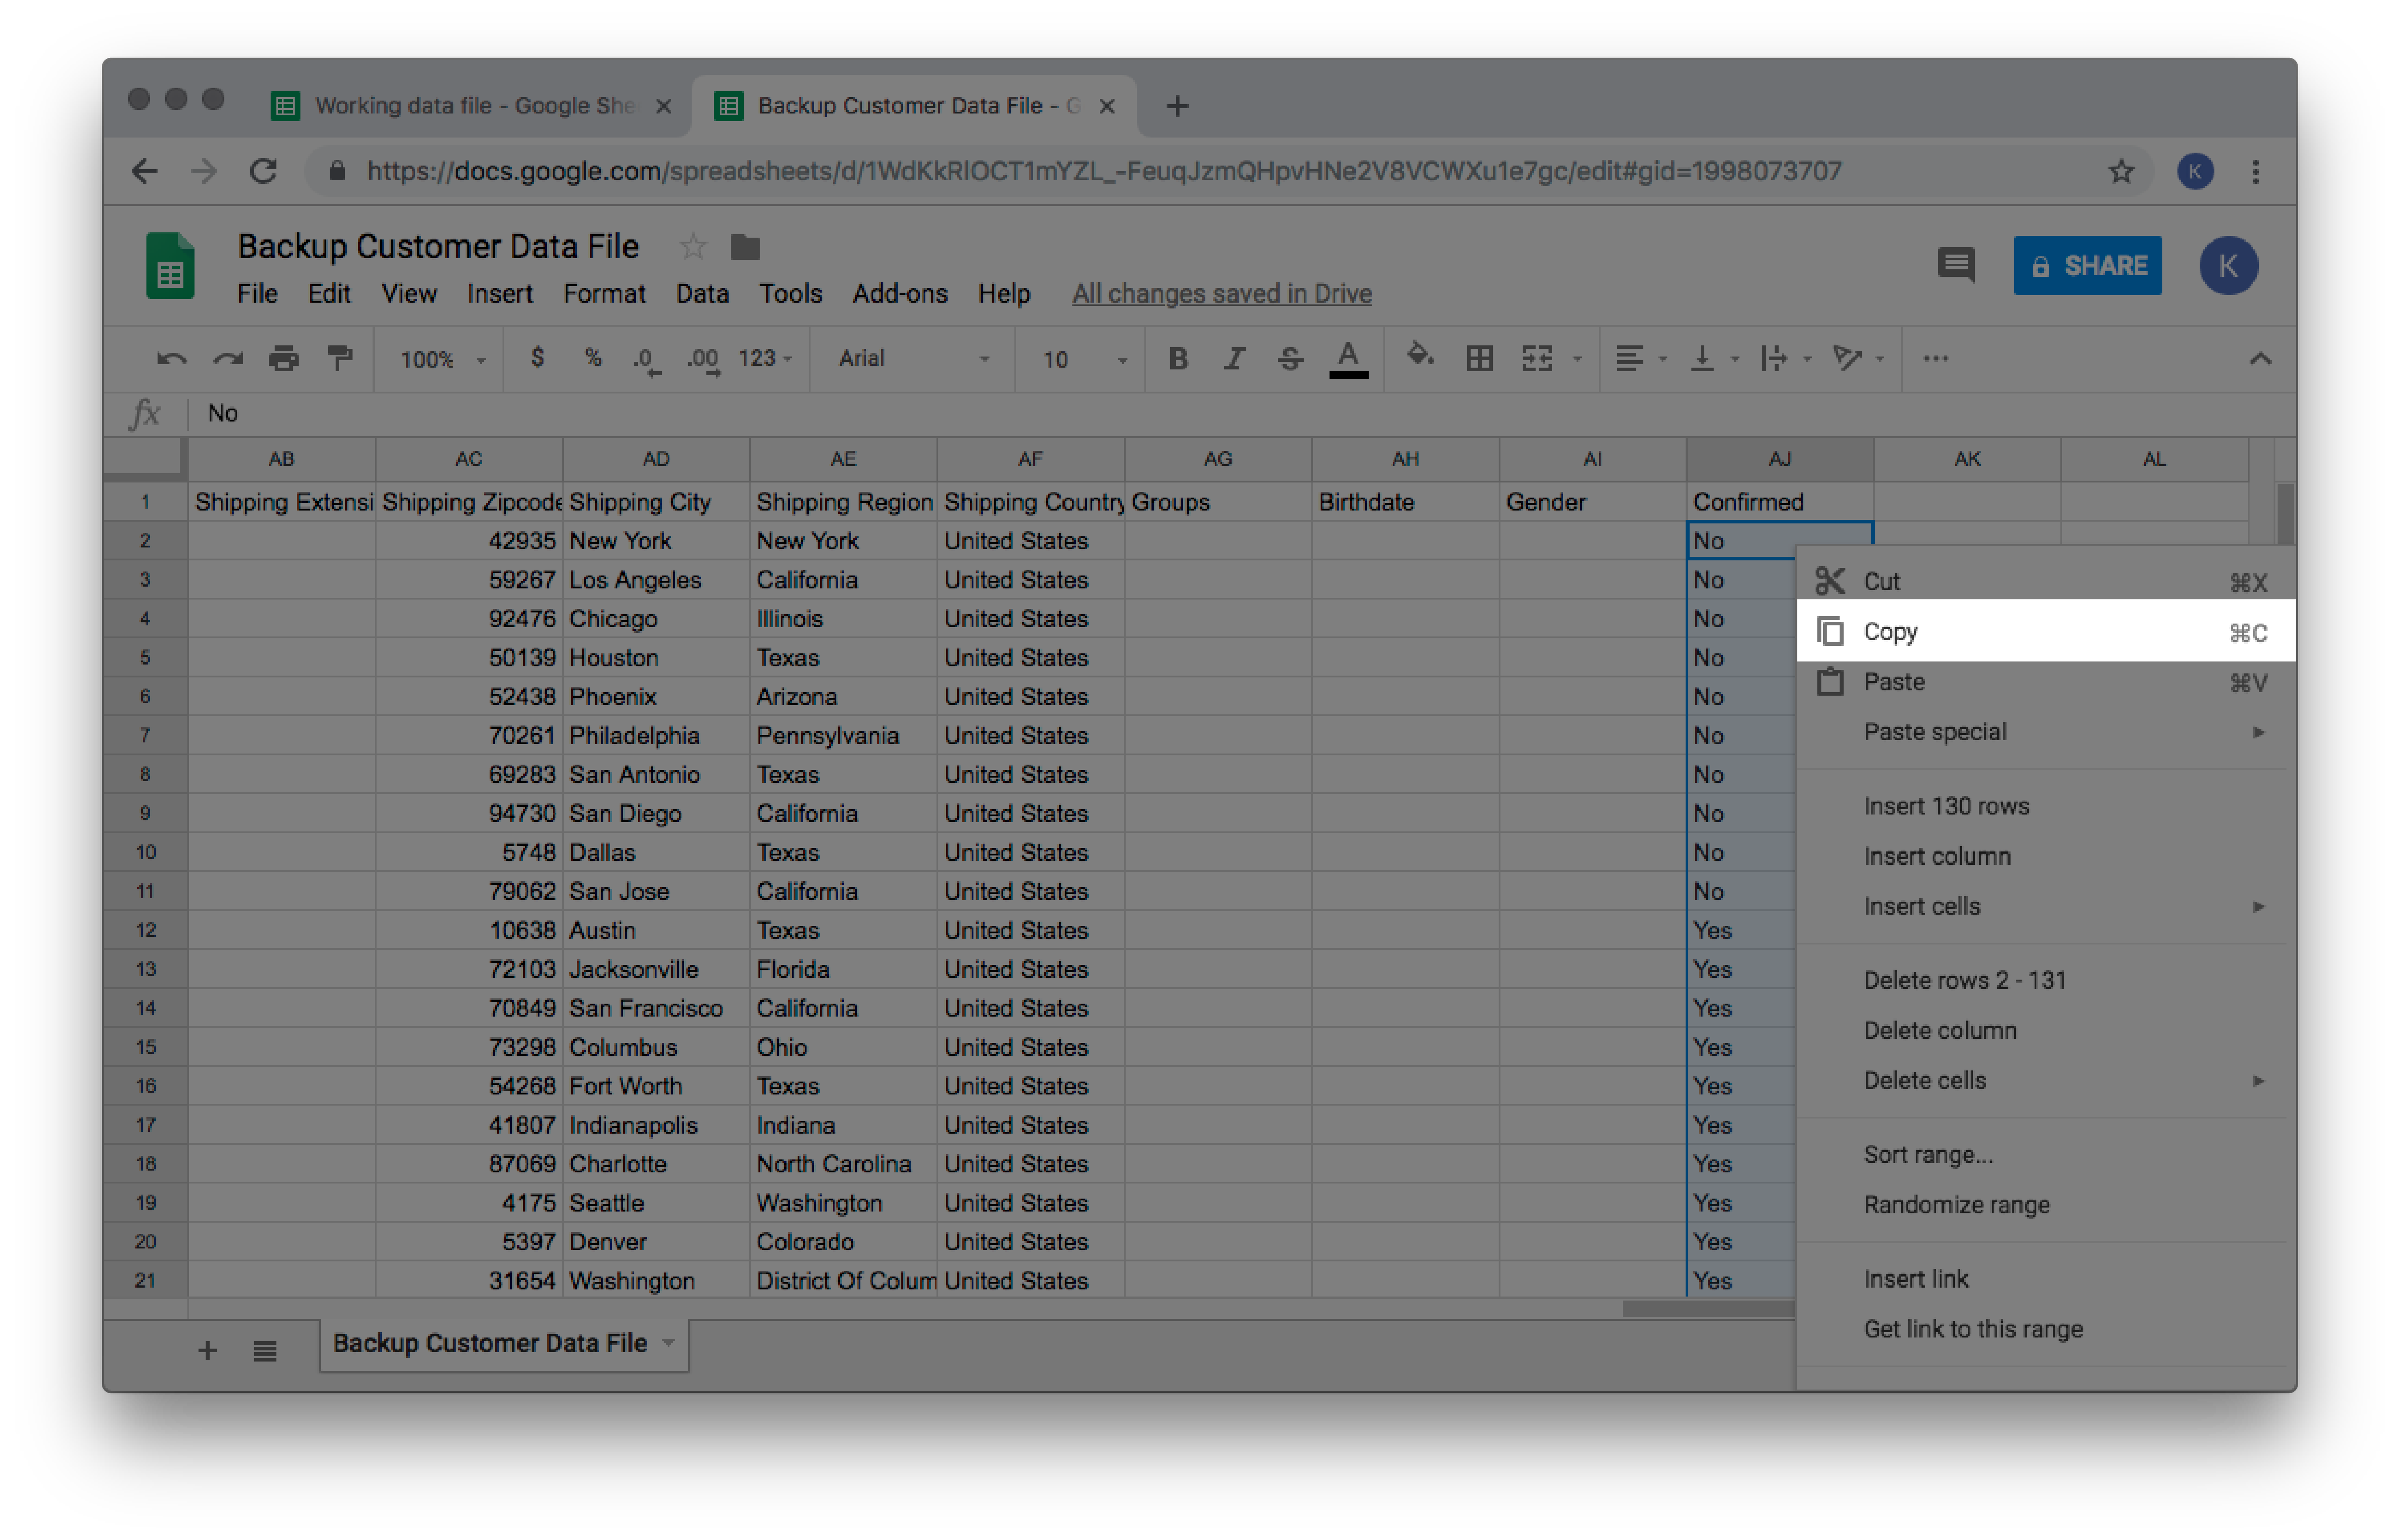Open the Chrome three-dot menu
The image size is (2400, 1540).
(2255, 171)
